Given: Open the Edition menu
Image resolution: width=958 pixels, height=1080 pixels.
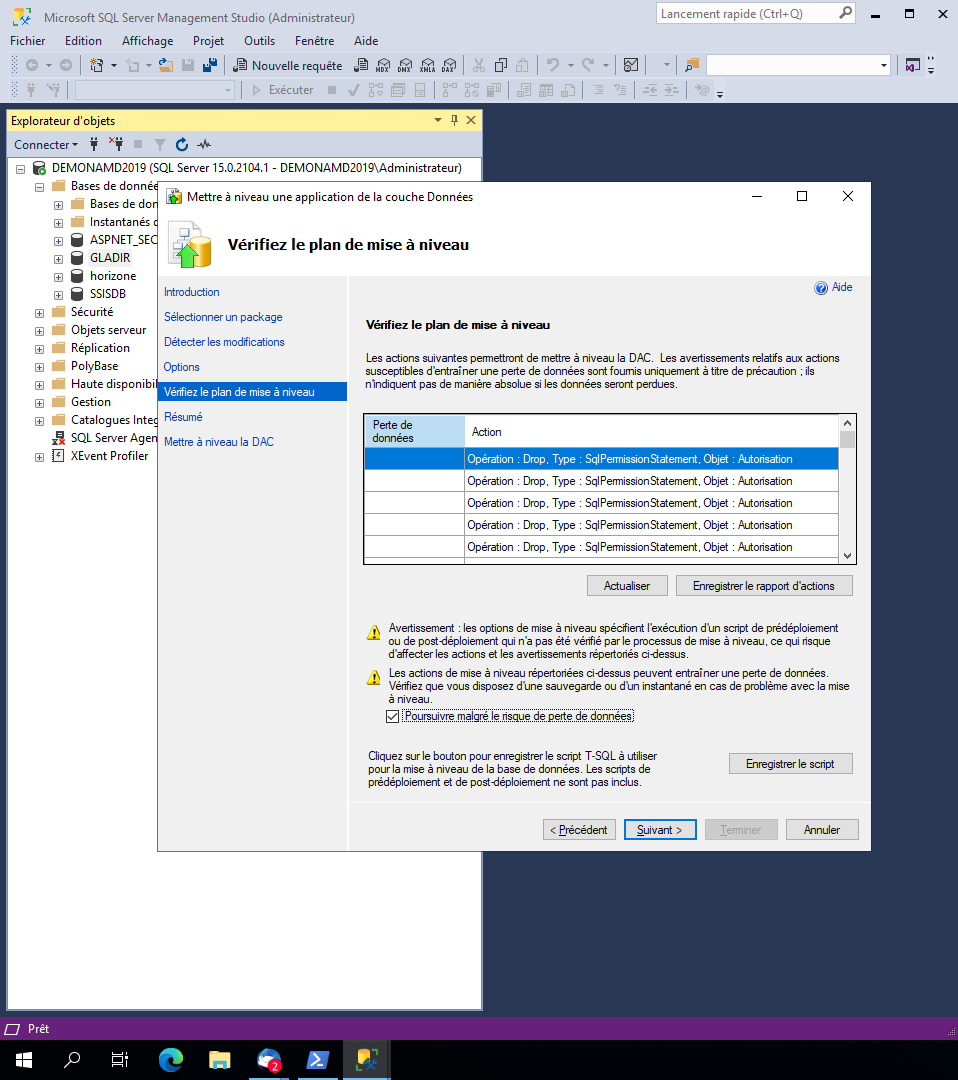Looking at the screenshot, I should (x=83, y=41).
